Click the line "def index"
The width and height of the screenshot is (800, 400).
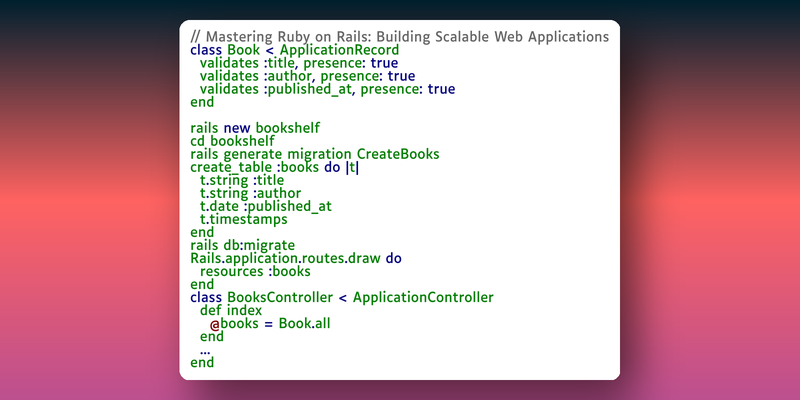point(231,310)
